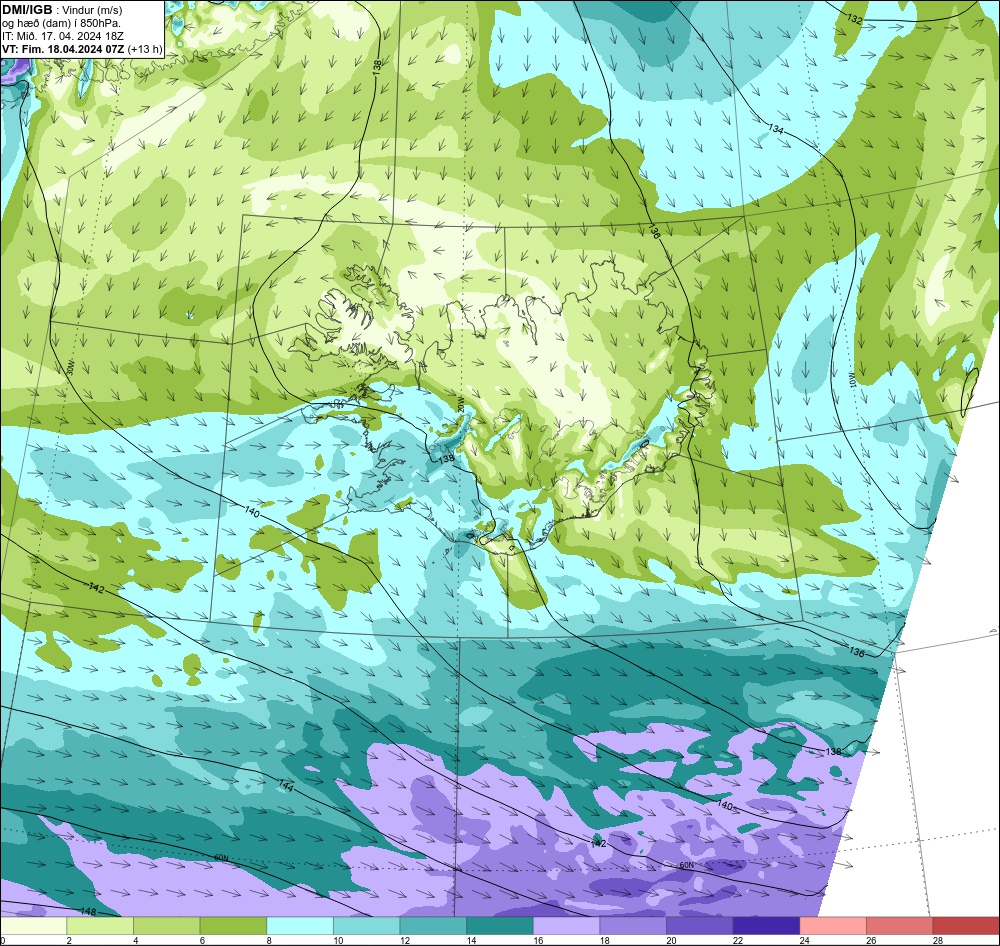Click the '148' contour label
The width and height of the screenshot is (1000, 946).
click(x=88, y=912)
